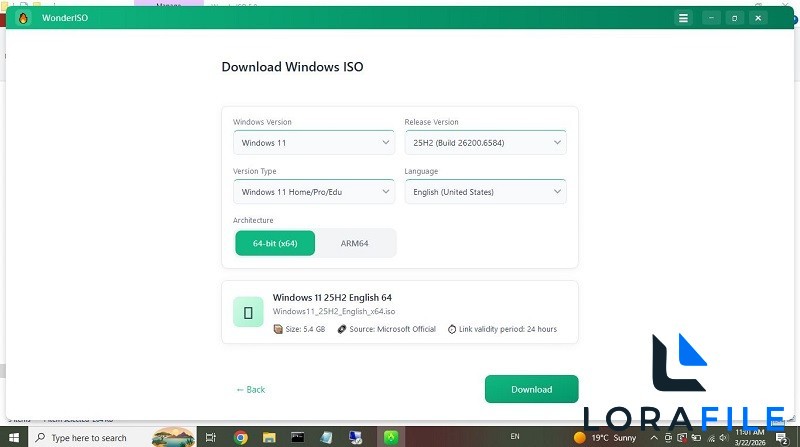Click the Source Microsoft Official icon

pos(342,329)
